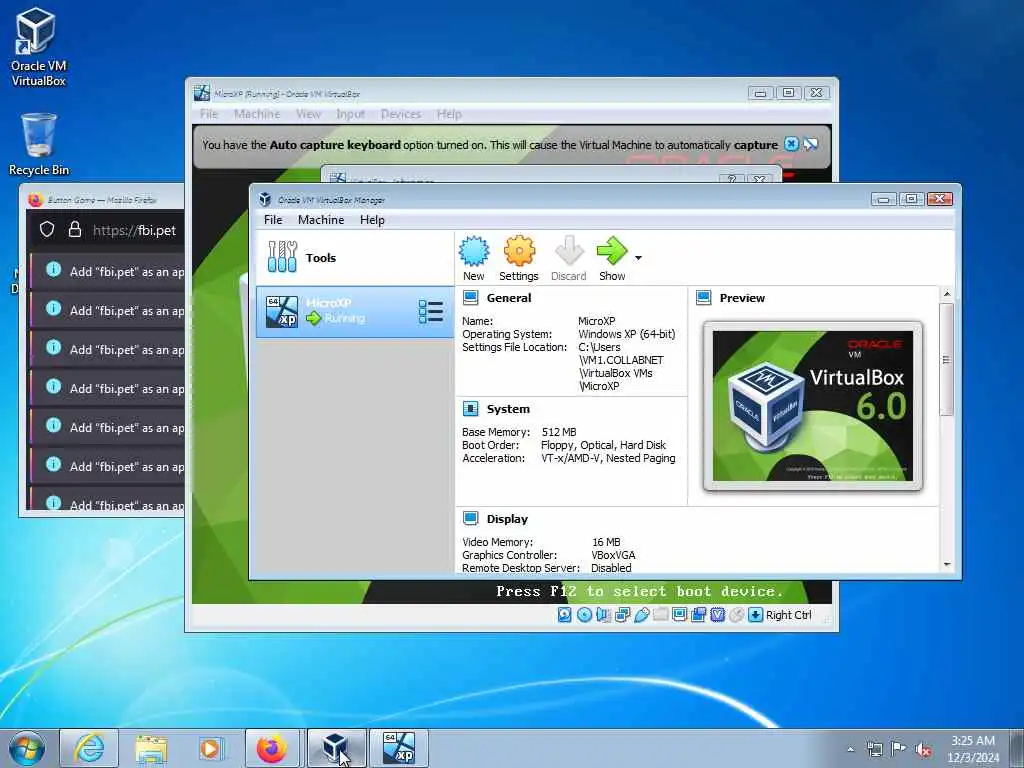The width and height of the screenshot is (1024, 768).
Task: Click the System section header link
Action: pos(508,409)
